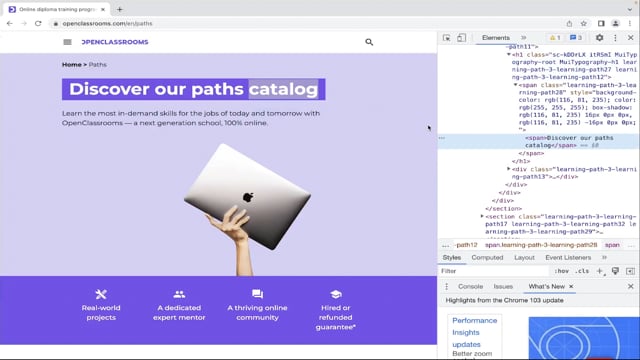The image size is (640, 360).
Task: Open the tab search chevron
Action: pos(630,9)
